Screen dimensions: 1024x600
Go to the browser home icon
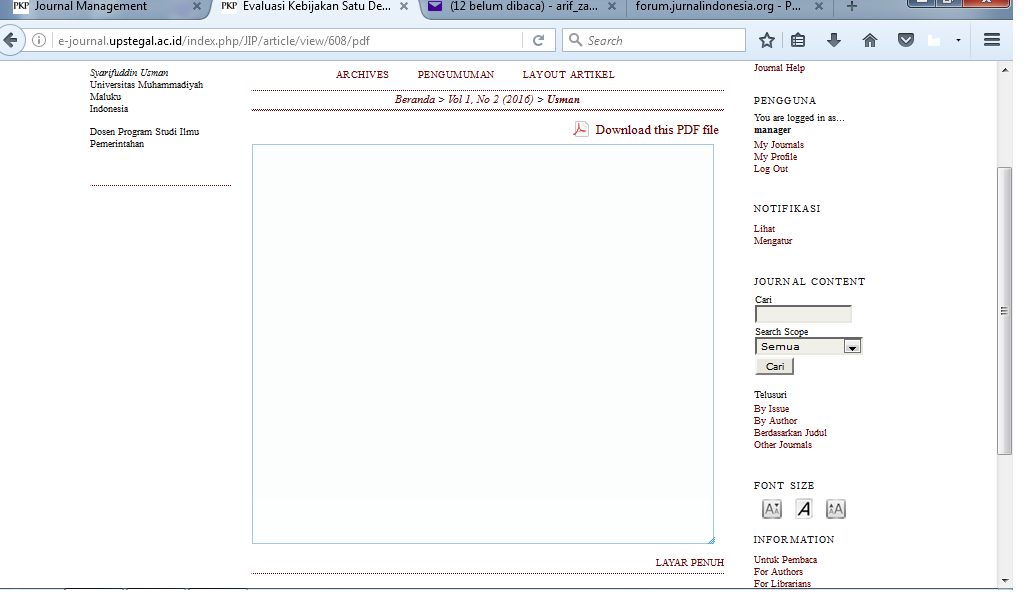tap(870, 41)
